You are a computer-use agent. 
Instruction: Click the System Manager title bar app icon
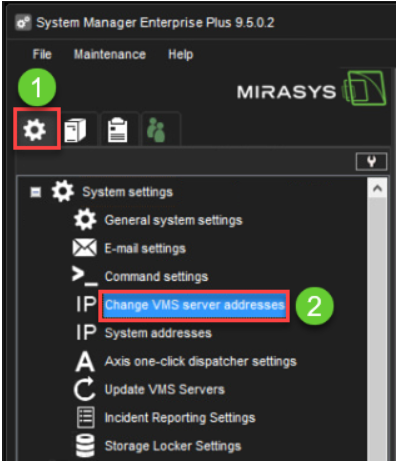[x=23, y=23]
